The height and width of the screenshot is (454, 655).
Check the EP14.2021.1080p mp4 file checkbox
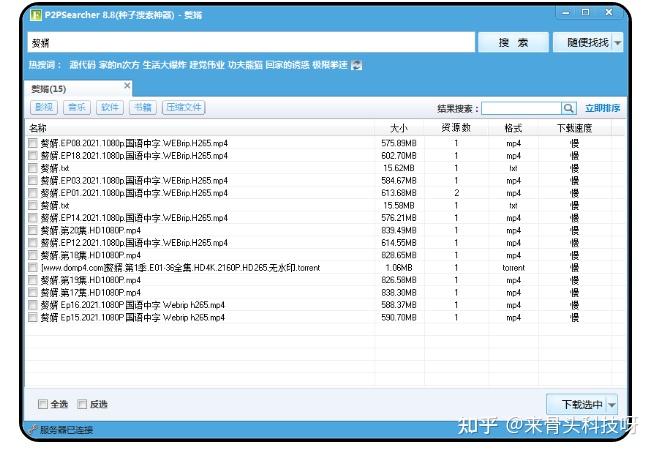click(x=33, y=218)
